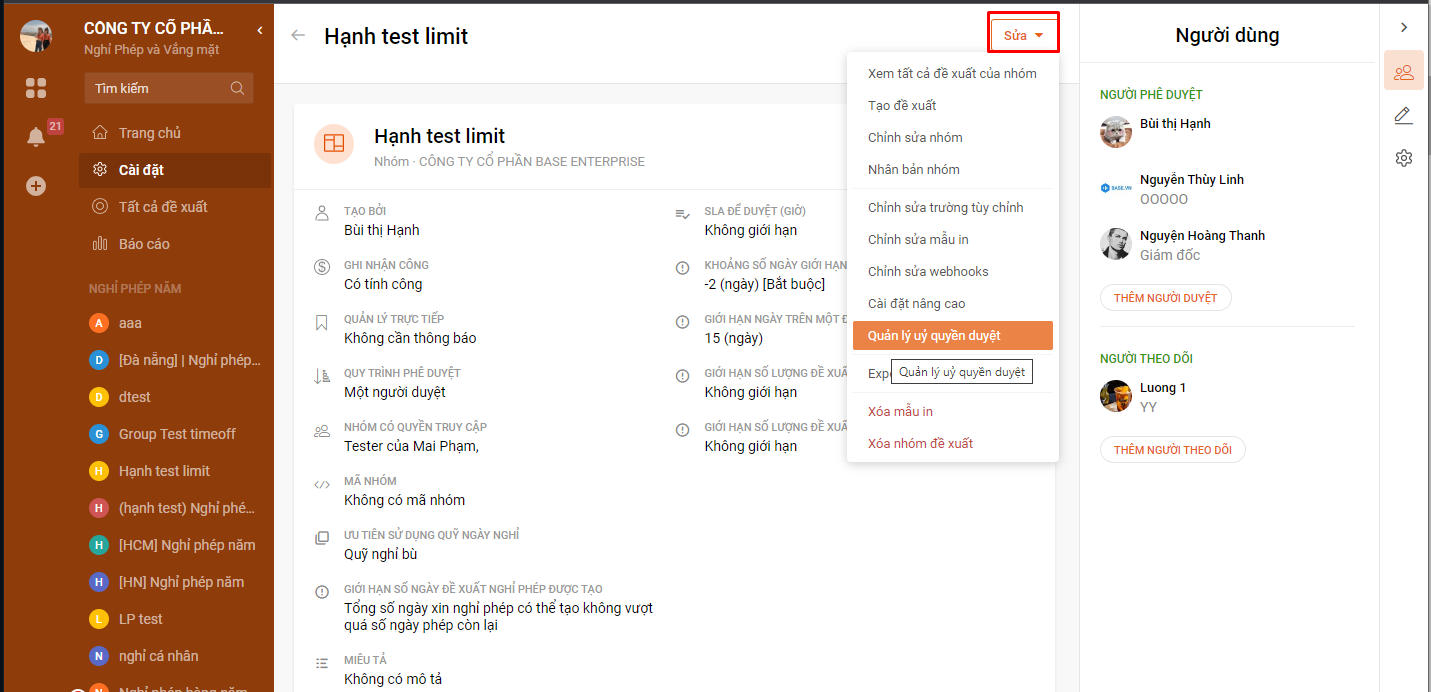Screen dimensions: 1431x692
Task: Click list icon beside Miêu tả
Action: (x=322, y=663)
